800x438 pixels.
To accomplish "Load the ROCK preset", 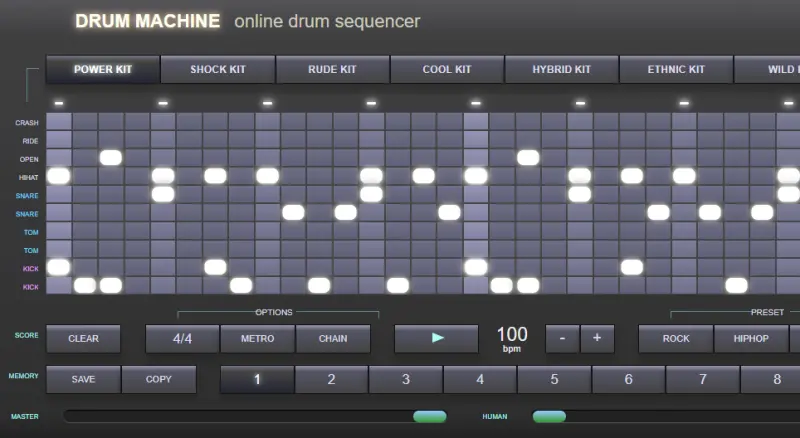I will coord(676,338).
